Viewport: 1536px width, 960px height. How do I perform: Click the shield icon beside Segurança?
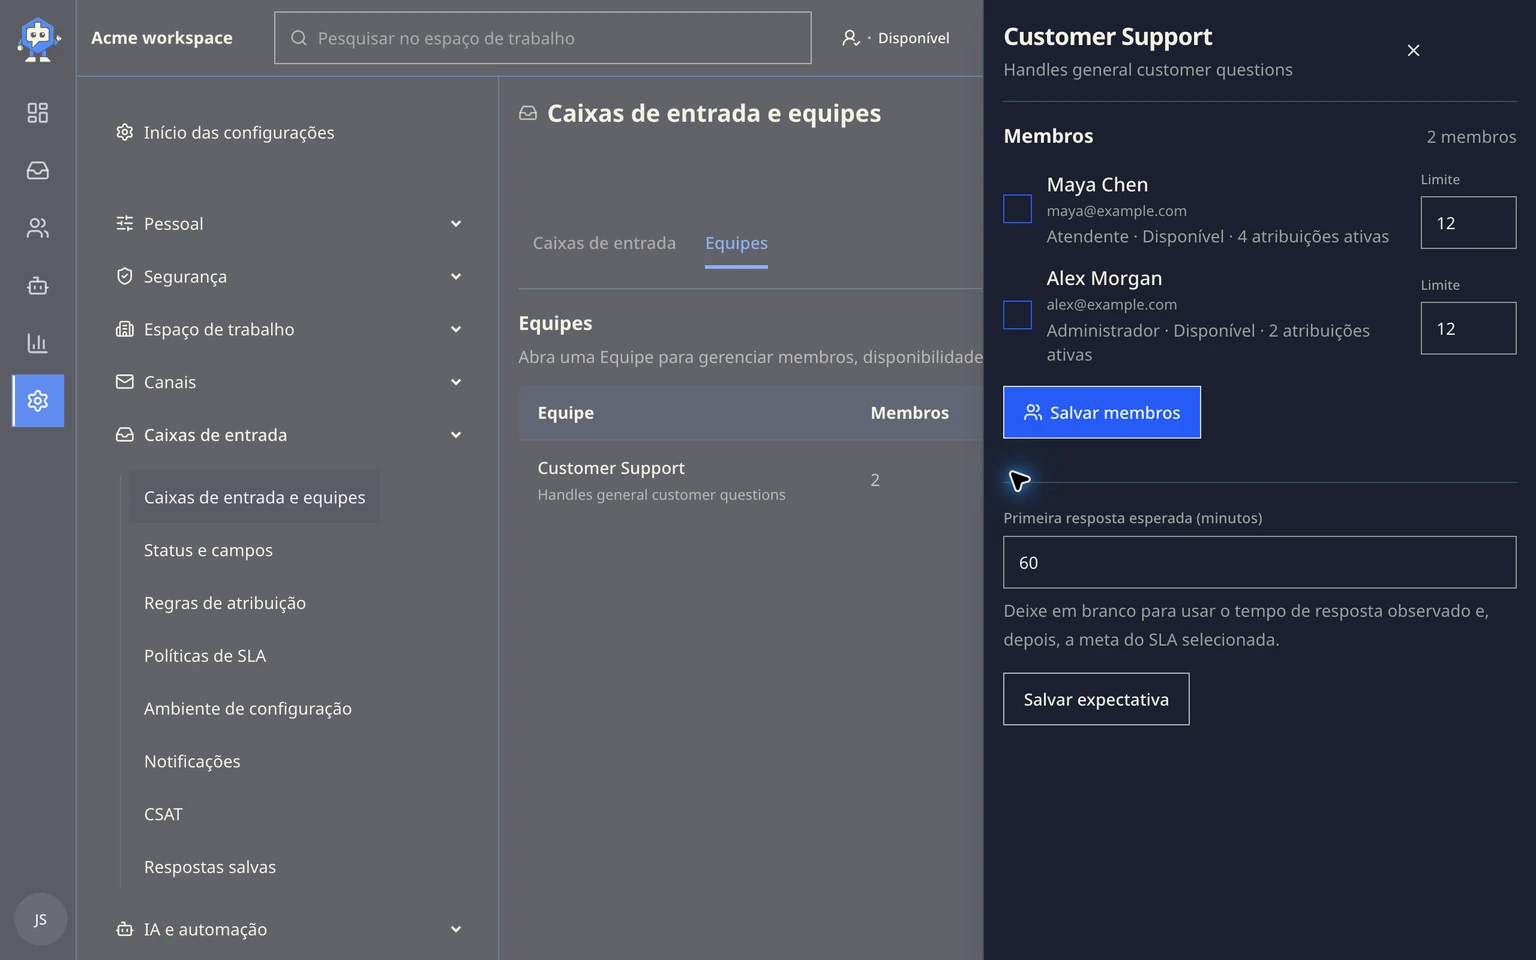pos(124,276)
